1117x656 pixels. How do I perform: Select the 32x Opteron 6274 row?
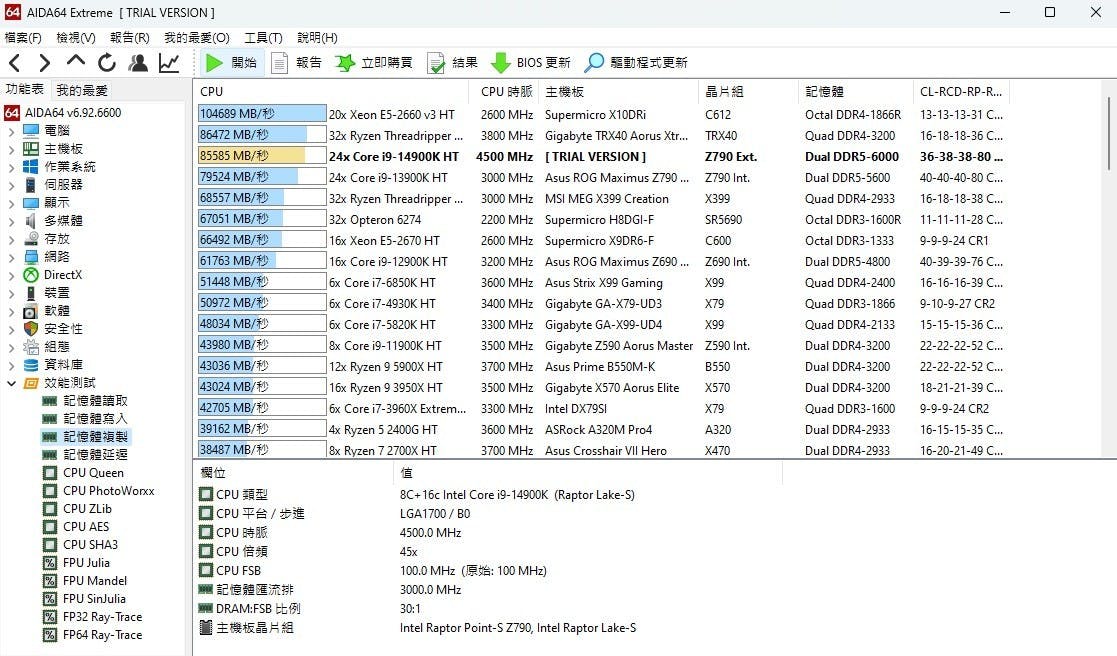click(602, 219)
